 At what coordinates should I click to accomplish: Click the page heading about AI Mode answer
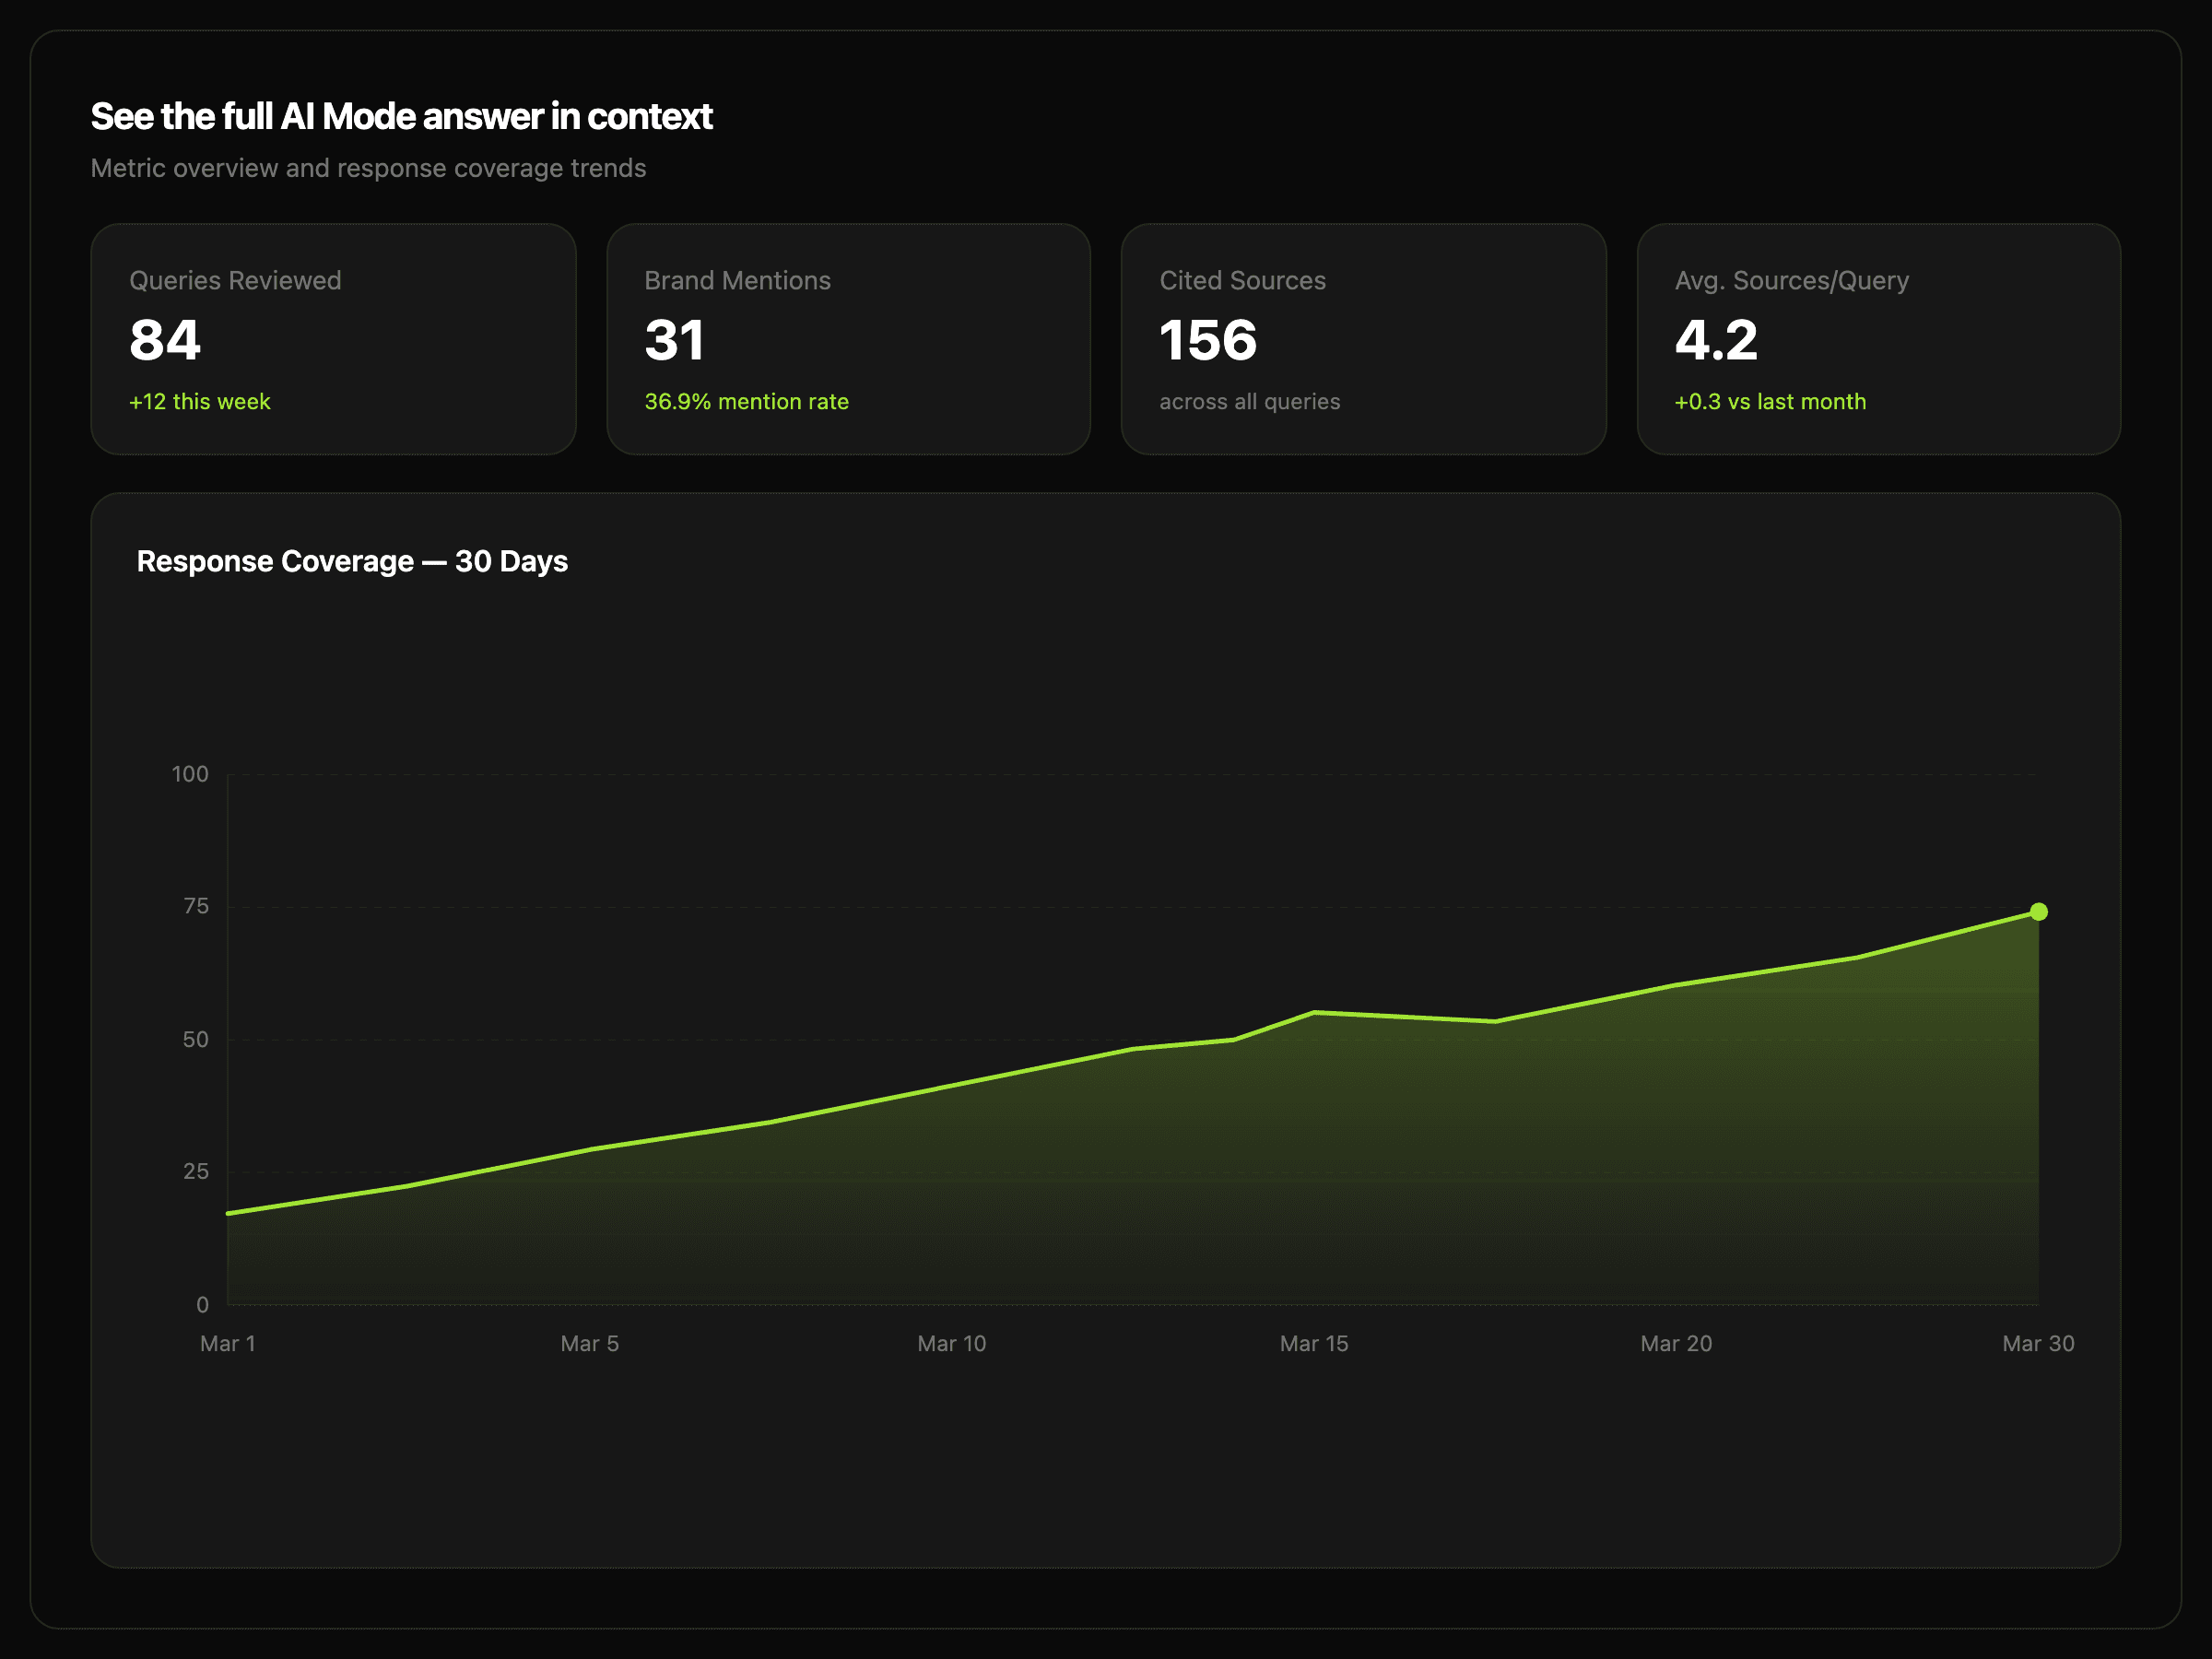[401, 117]
